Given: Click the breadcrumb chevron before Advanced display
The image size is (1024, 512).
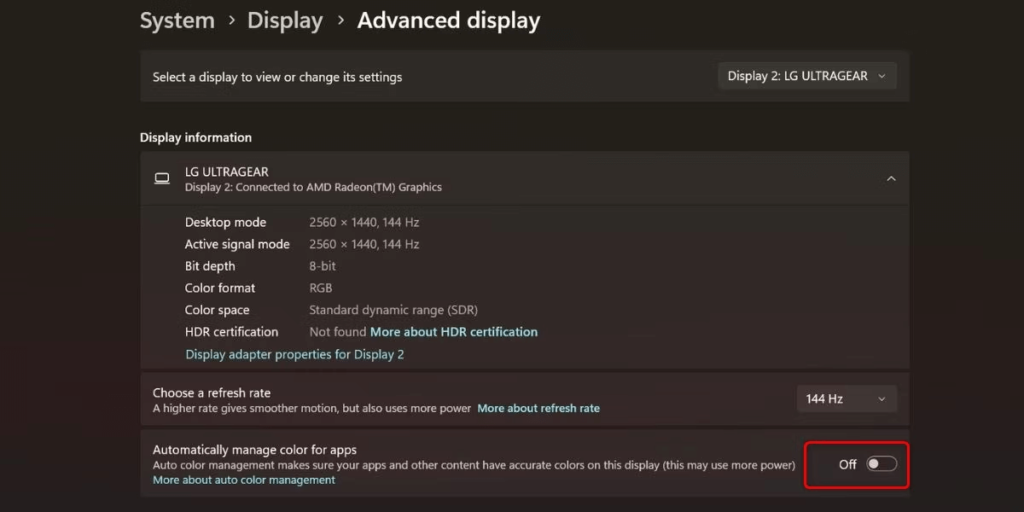Looking at the screenshot, I should [x=340, y=21].
